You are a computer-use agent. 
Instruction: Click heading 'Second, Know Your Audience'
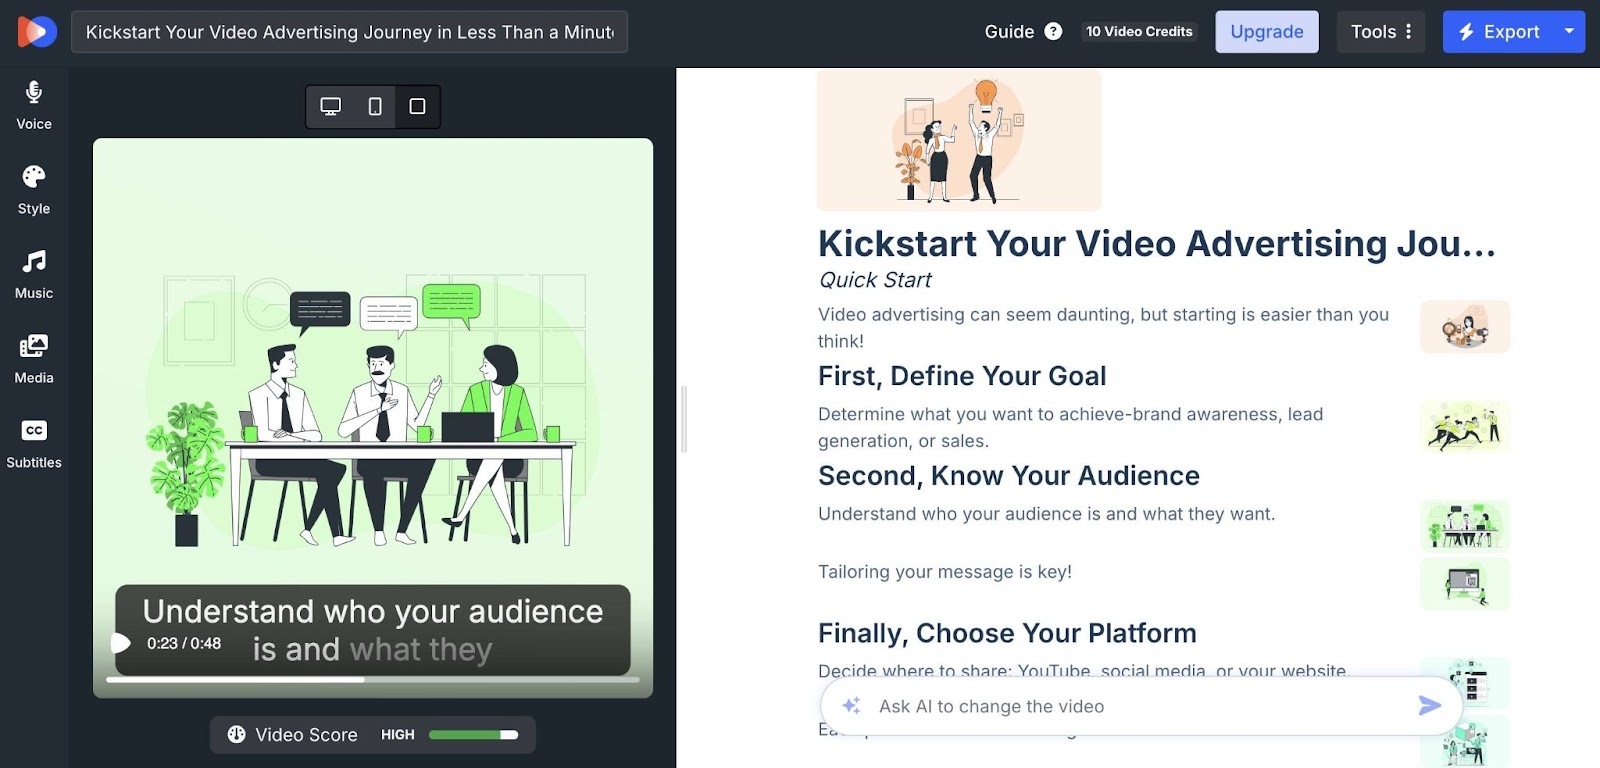(x=1009, y=476)
